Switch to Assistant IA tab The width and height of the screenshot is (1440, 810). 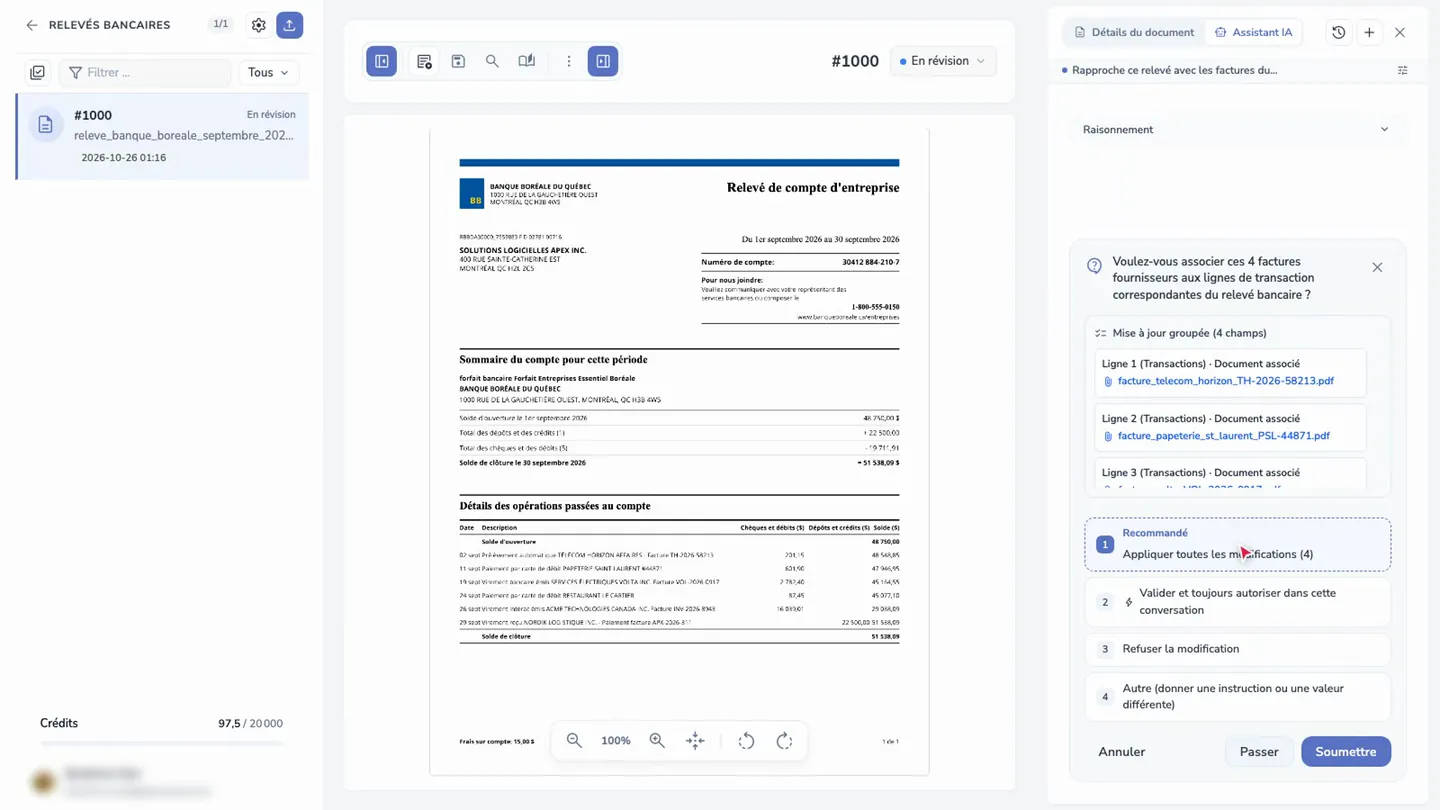coord(1253,32)
